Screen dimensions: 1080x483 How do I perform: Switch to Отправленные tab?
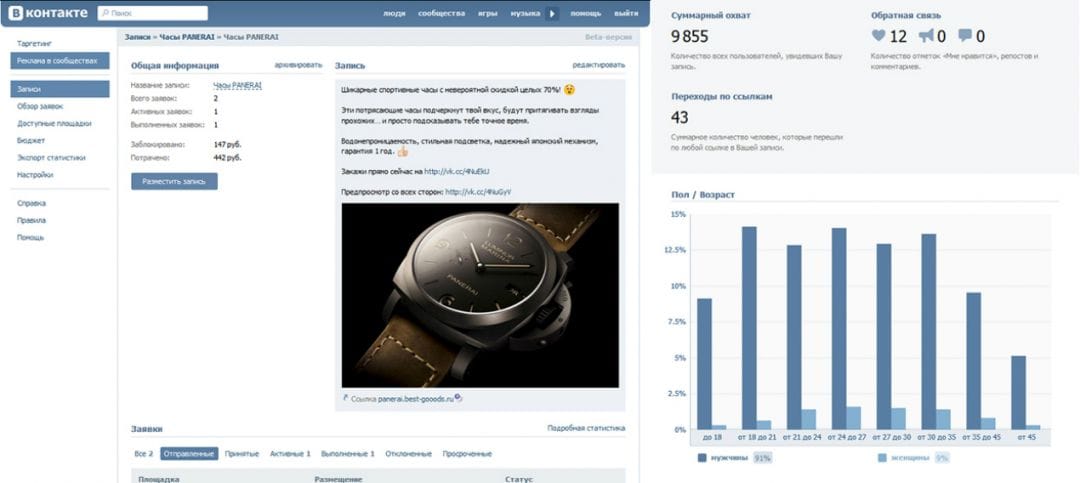[x=189, y=454]
